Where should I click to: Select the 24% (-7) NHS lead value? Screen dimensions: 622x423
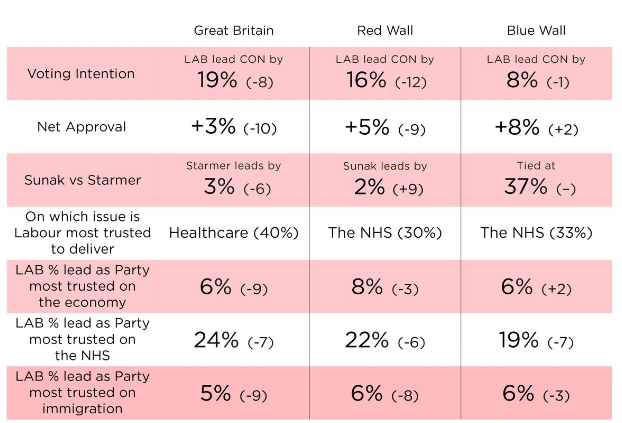[234, 340]
